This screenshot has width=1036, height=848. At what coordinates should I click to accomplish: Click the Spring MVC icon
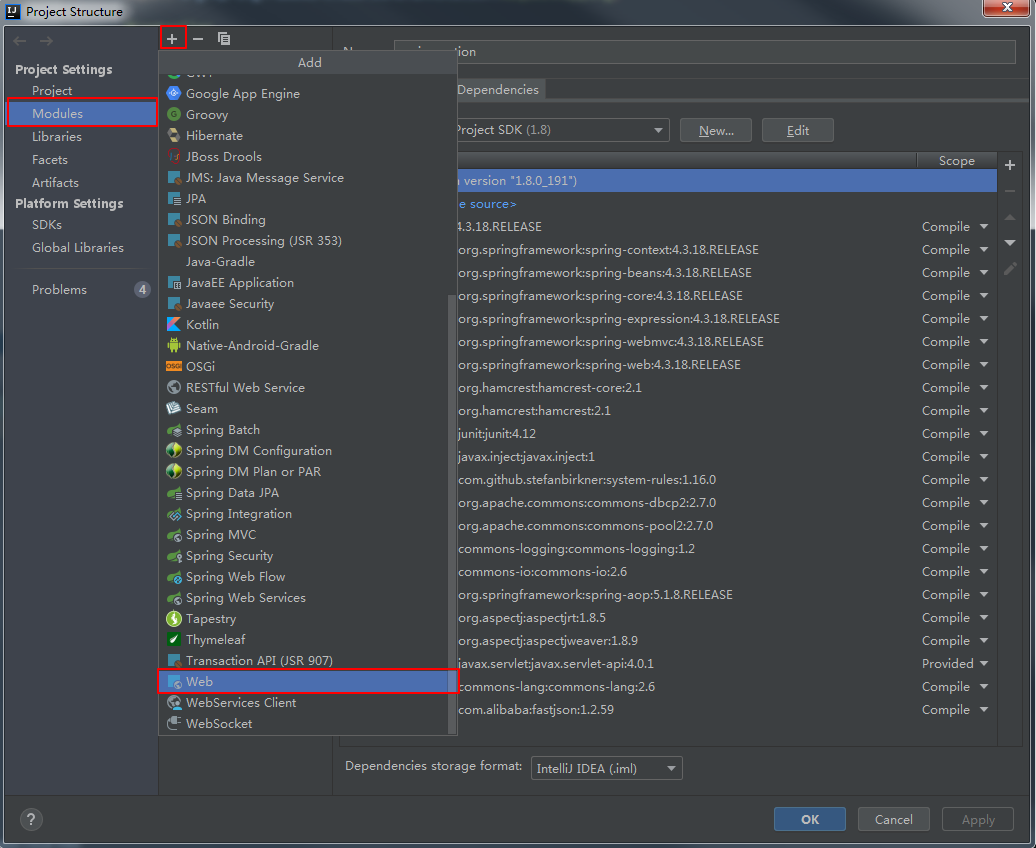(x=174, y=535)
